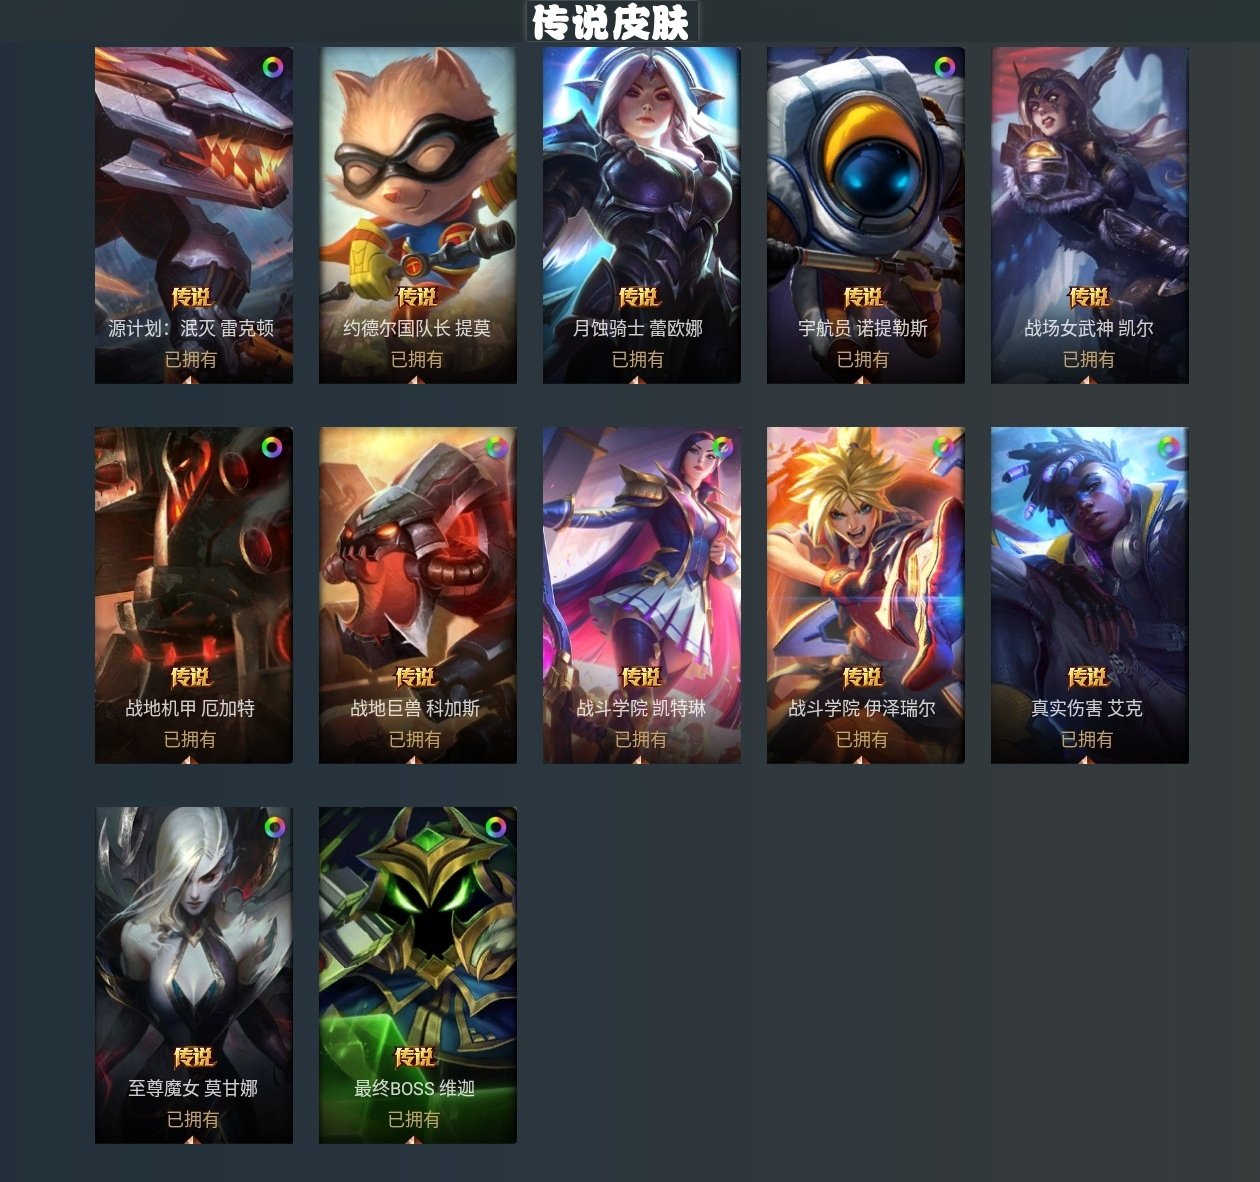The height and width of the screenshot is (1182, 1260).
Task: Open chroma wheel on 真实伤害 艾克 card
Action: [1168, 447]
